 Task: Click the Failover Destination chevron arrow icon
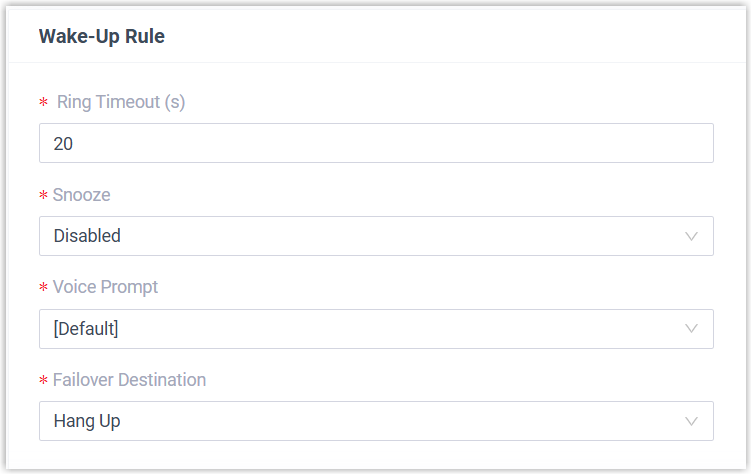tap(691, 422)
